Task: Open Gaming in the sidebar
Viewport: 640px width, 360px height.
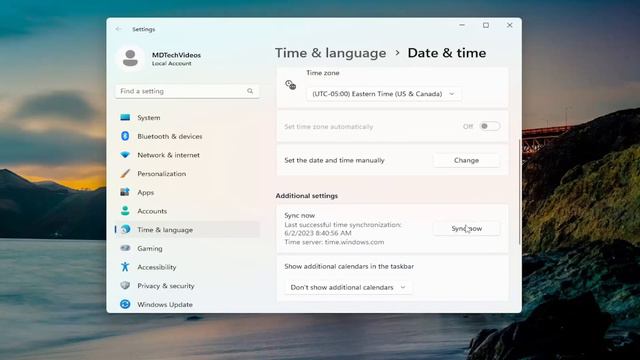Action: tap(187, 248)
